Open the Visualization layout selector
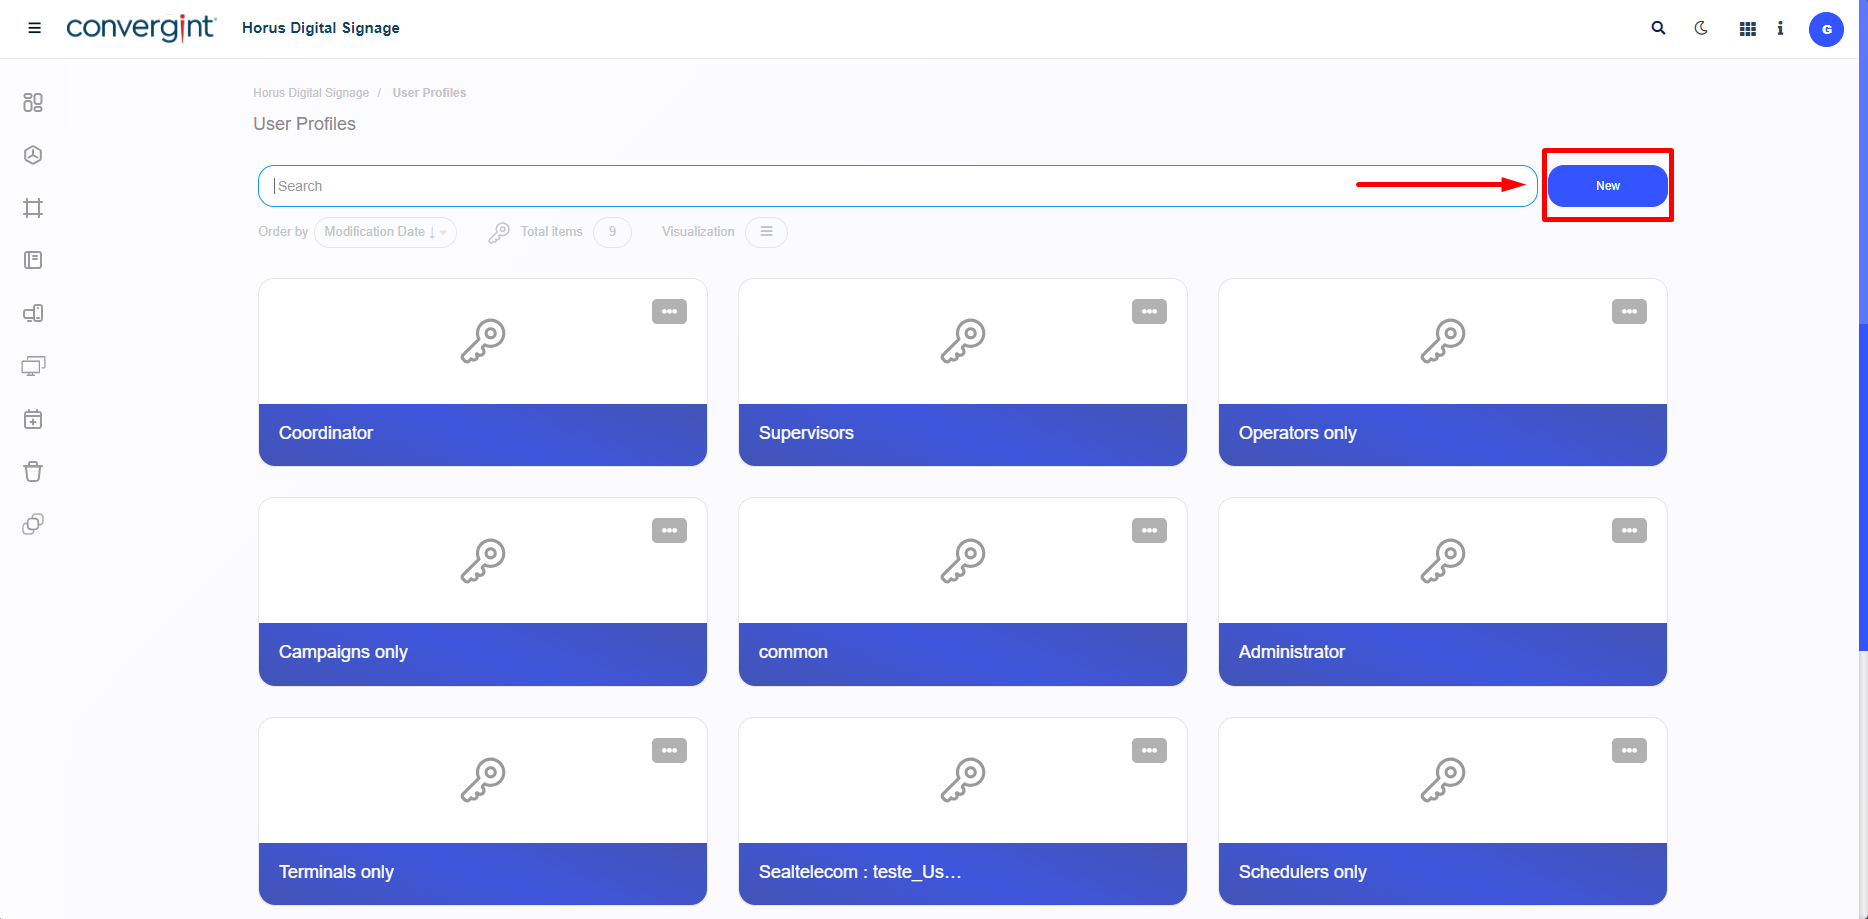 [x=766, y=231]
